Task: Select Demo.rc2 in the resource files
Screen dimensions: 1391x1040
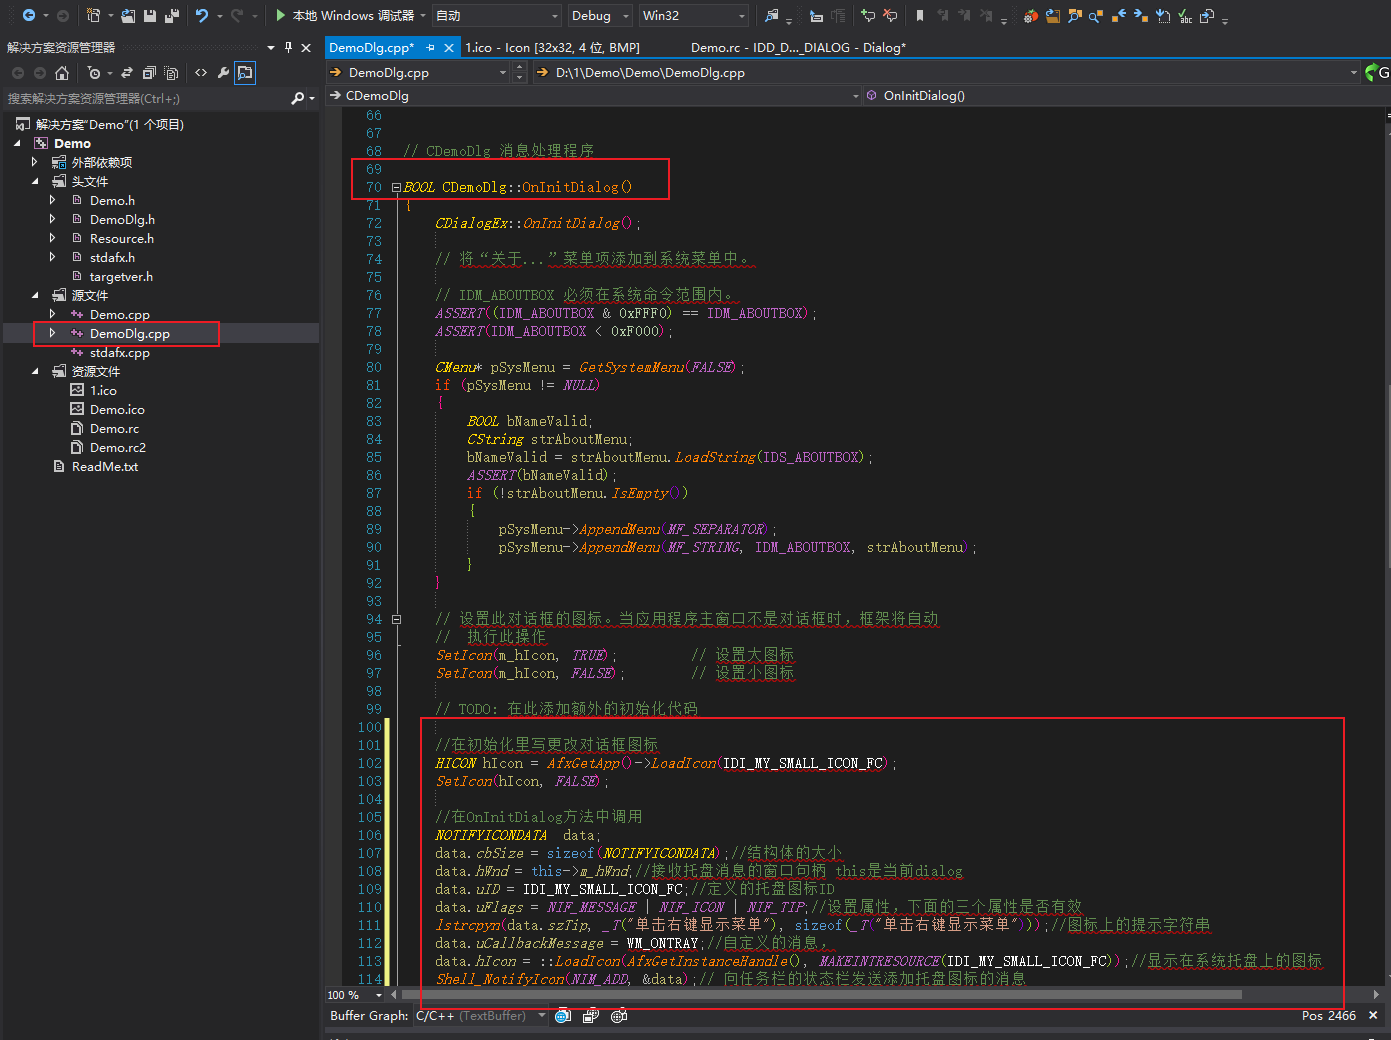Action: click(x=118, y=447)
